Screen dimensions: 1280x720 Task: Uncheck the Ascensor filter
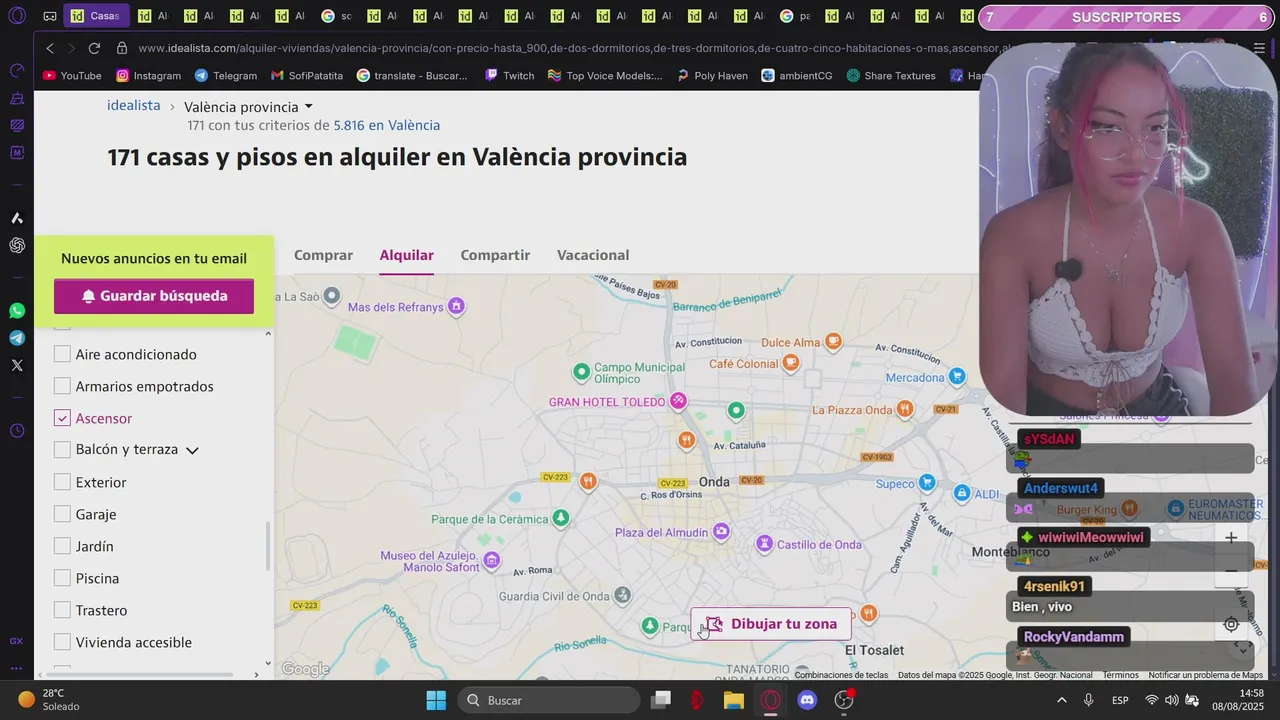point(62,418)
